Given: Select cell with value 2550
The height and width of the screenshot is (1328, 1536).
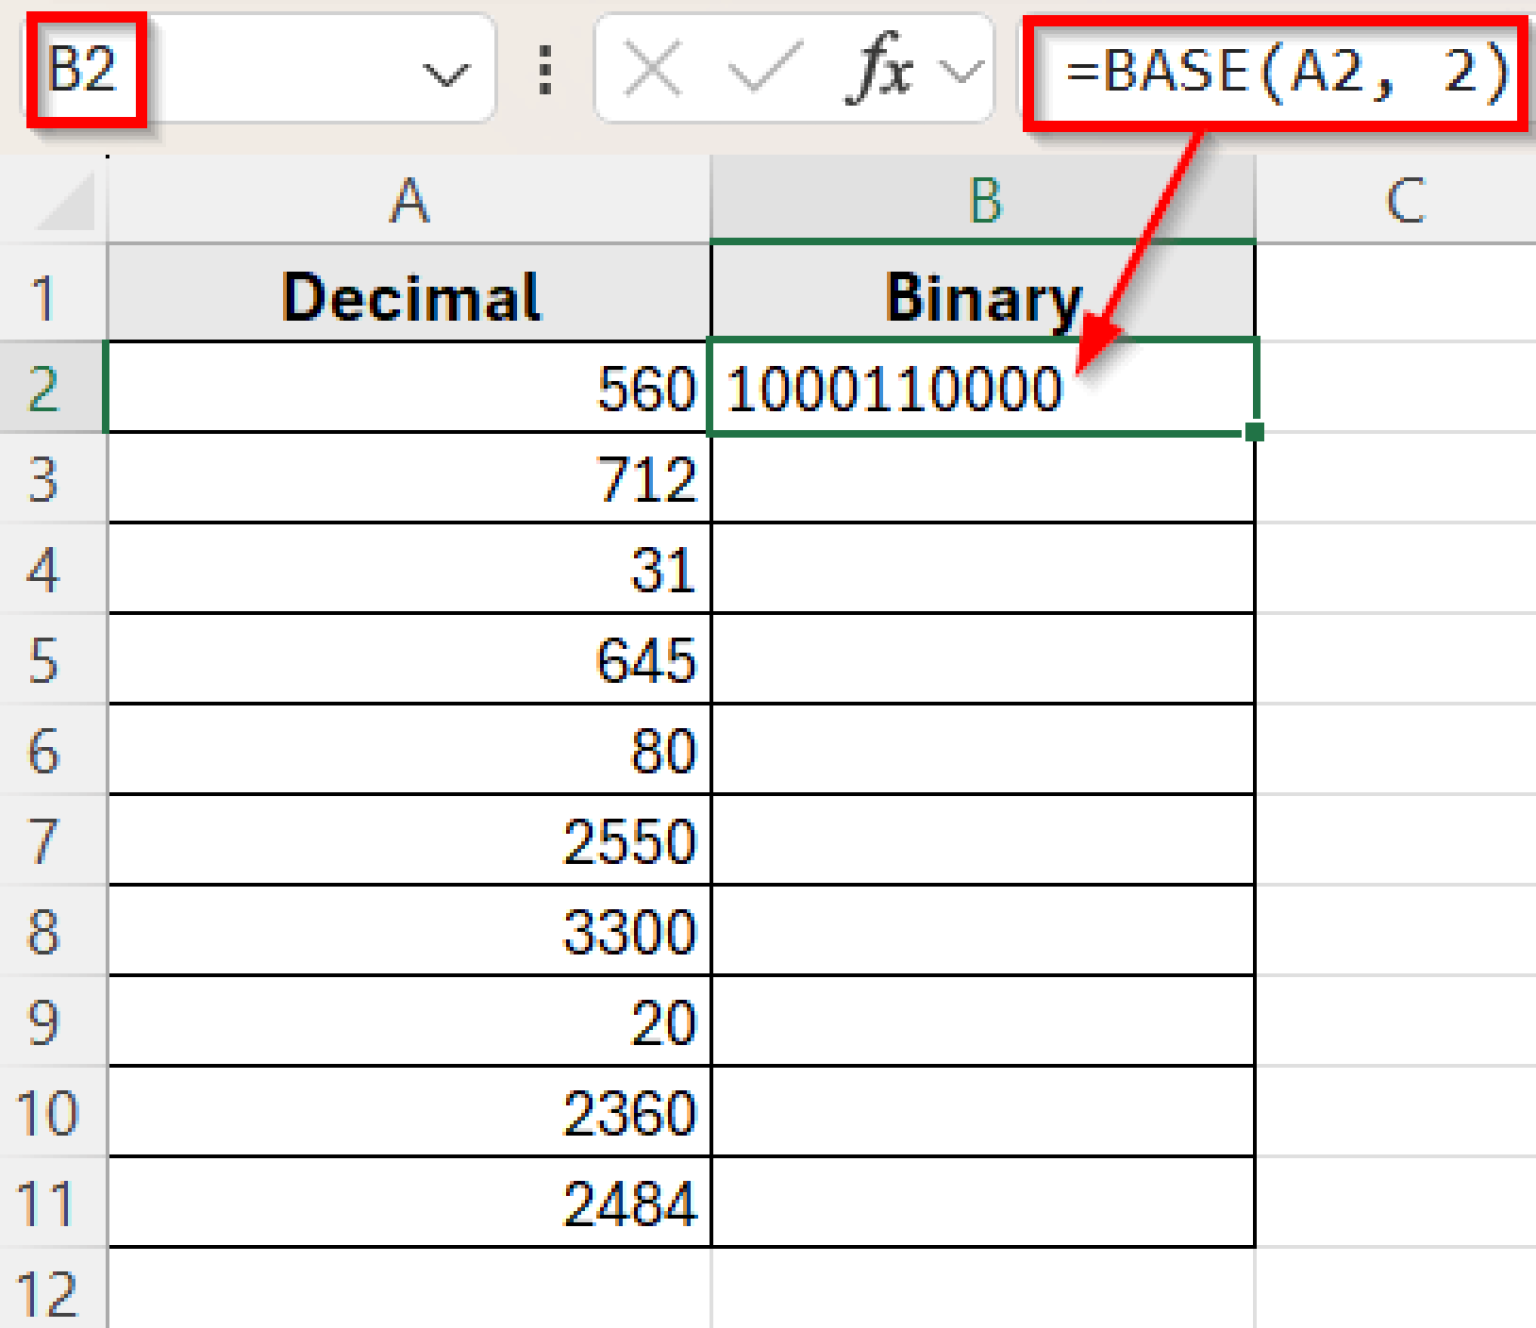Looking at the screenshot, I should click(x=409, y=841).
